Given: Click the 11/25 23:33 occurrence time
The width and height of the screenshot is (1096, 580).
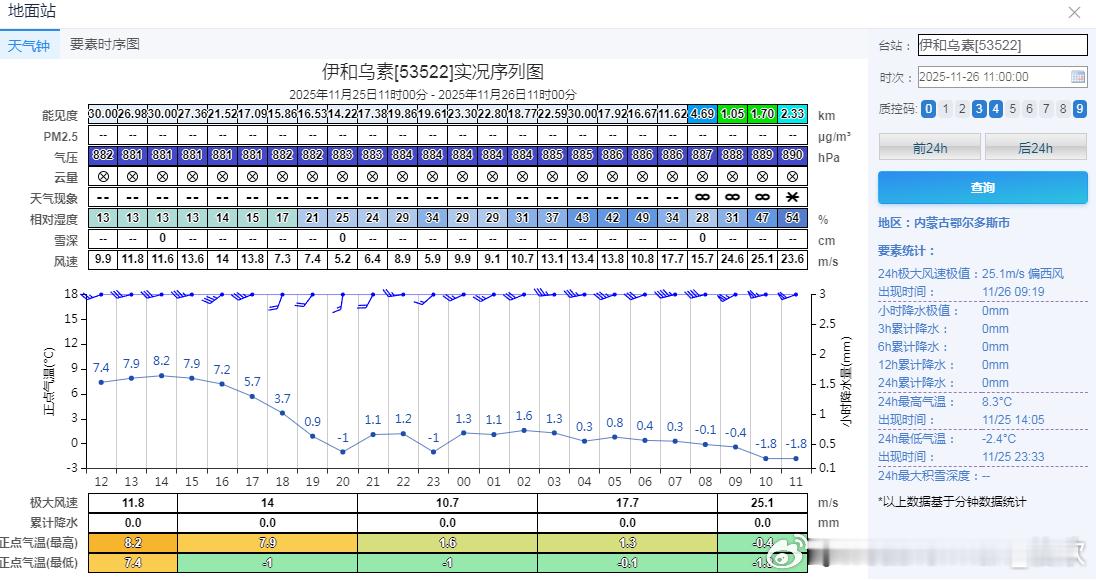Looking at the screenshot, I should tap(1013, 457).
